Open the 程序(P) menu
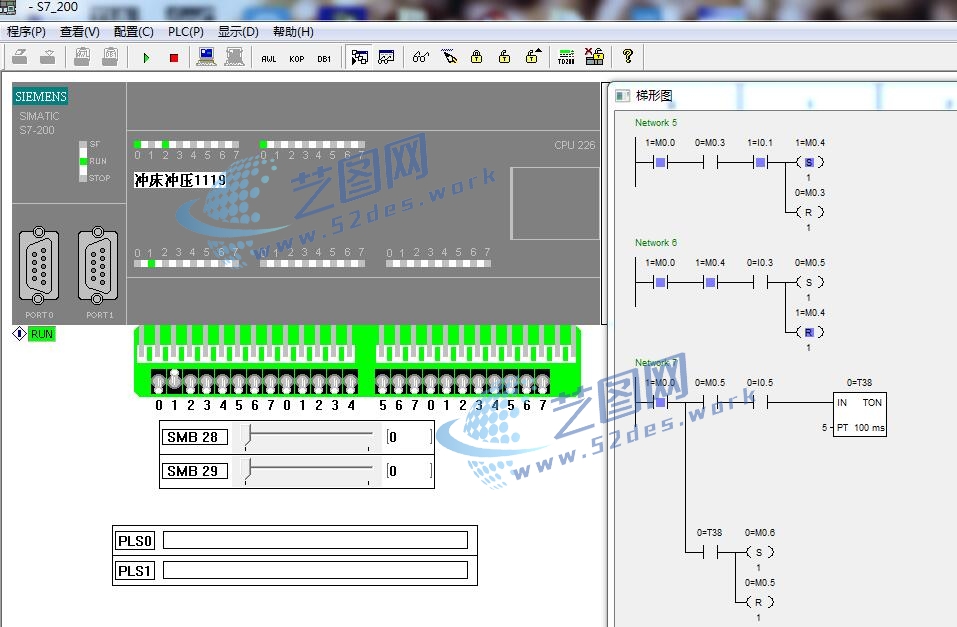 tap(26, 32)
